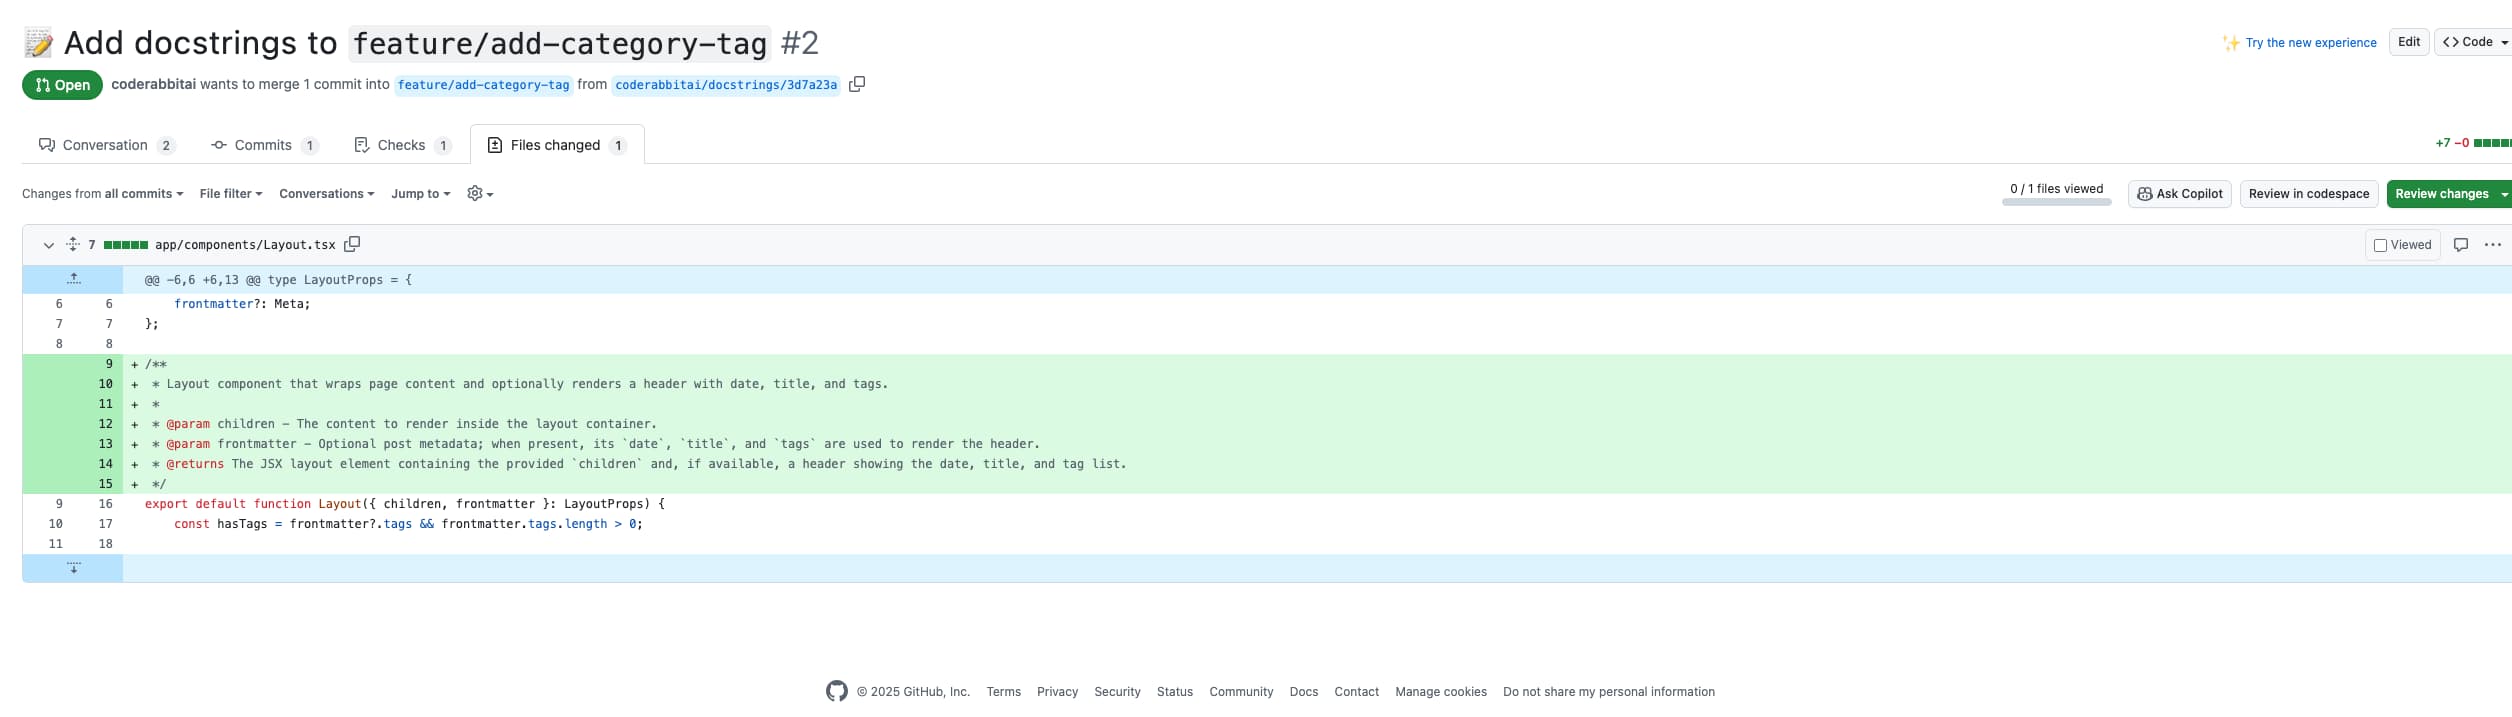This screenshot has height=717, width=2512.
Task: Click the files viewed progress bar
Action: [2056, 202]
